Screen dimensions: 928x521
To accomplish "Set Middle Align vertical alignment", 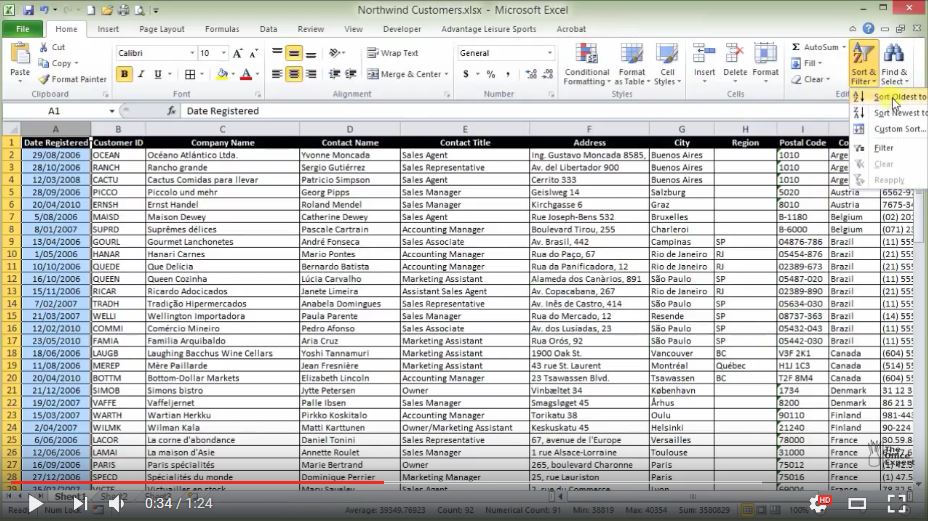I will pyautogui.click(x=294, y=53).
